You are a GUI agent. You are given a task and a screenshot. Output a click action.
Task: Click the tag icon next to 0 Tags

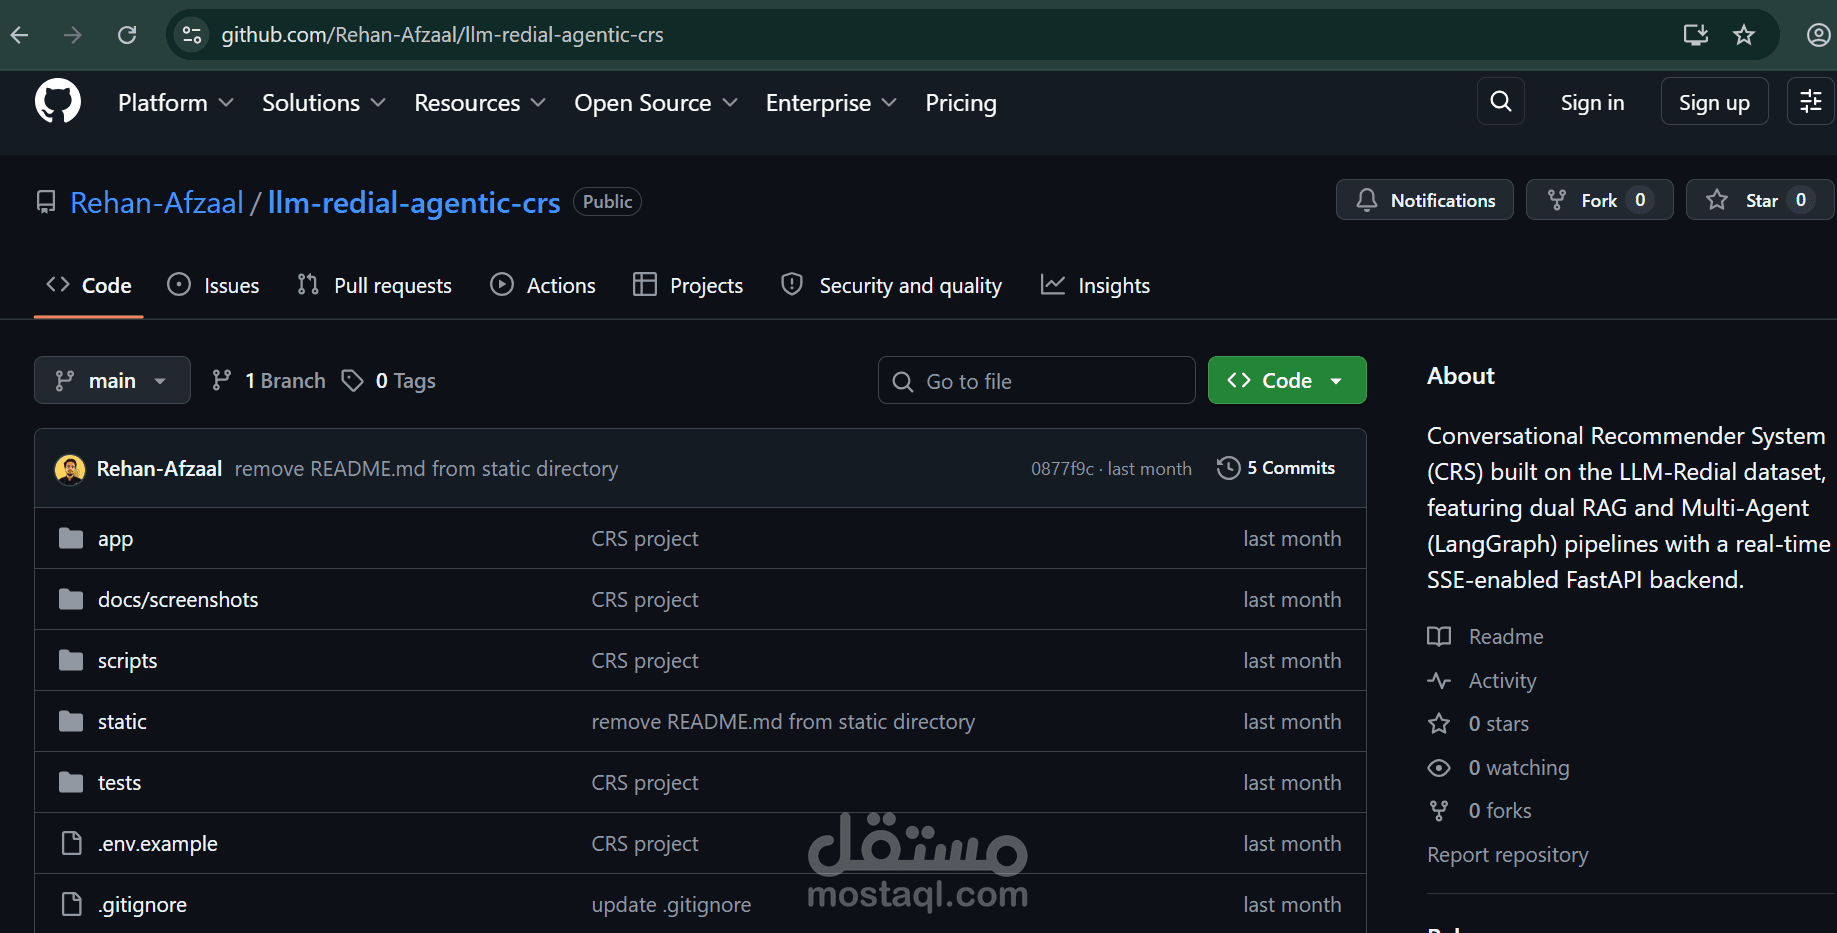tap(352, 381)
